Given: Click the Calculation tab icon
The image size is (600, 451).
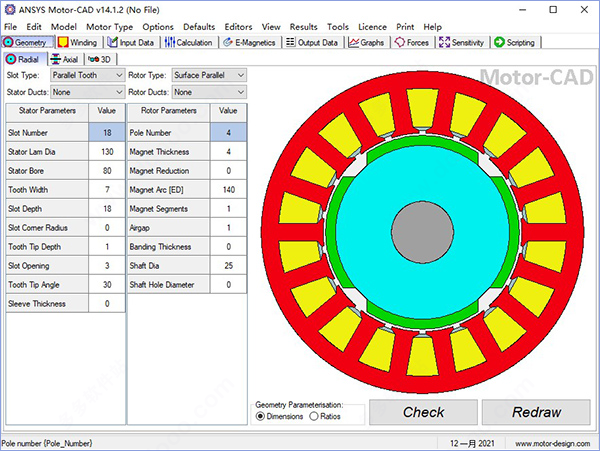Looking at the screenshot, I should click(x=170, y=42).
